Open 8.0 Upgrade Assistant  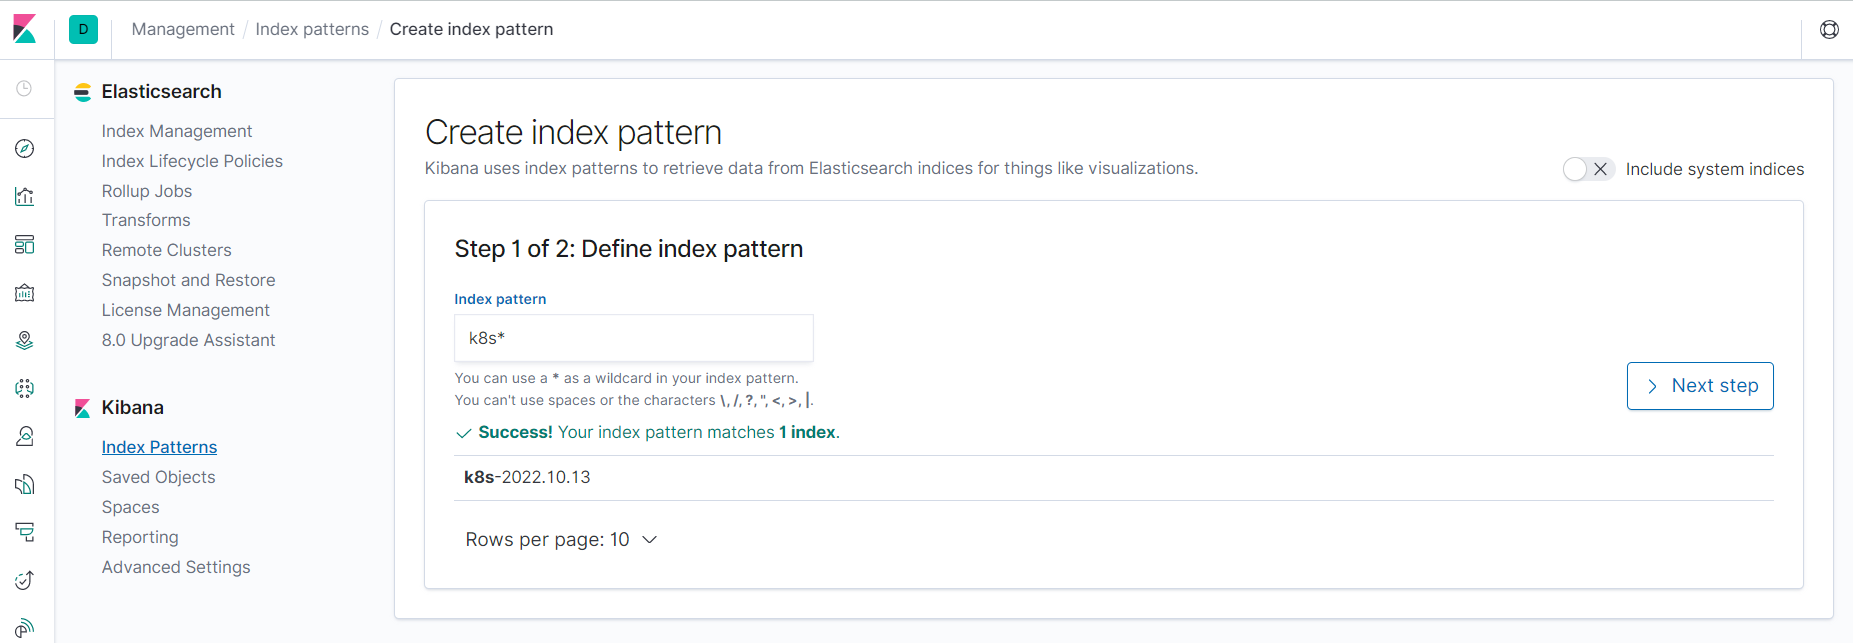pyautogui.click(x=189, y=340)
